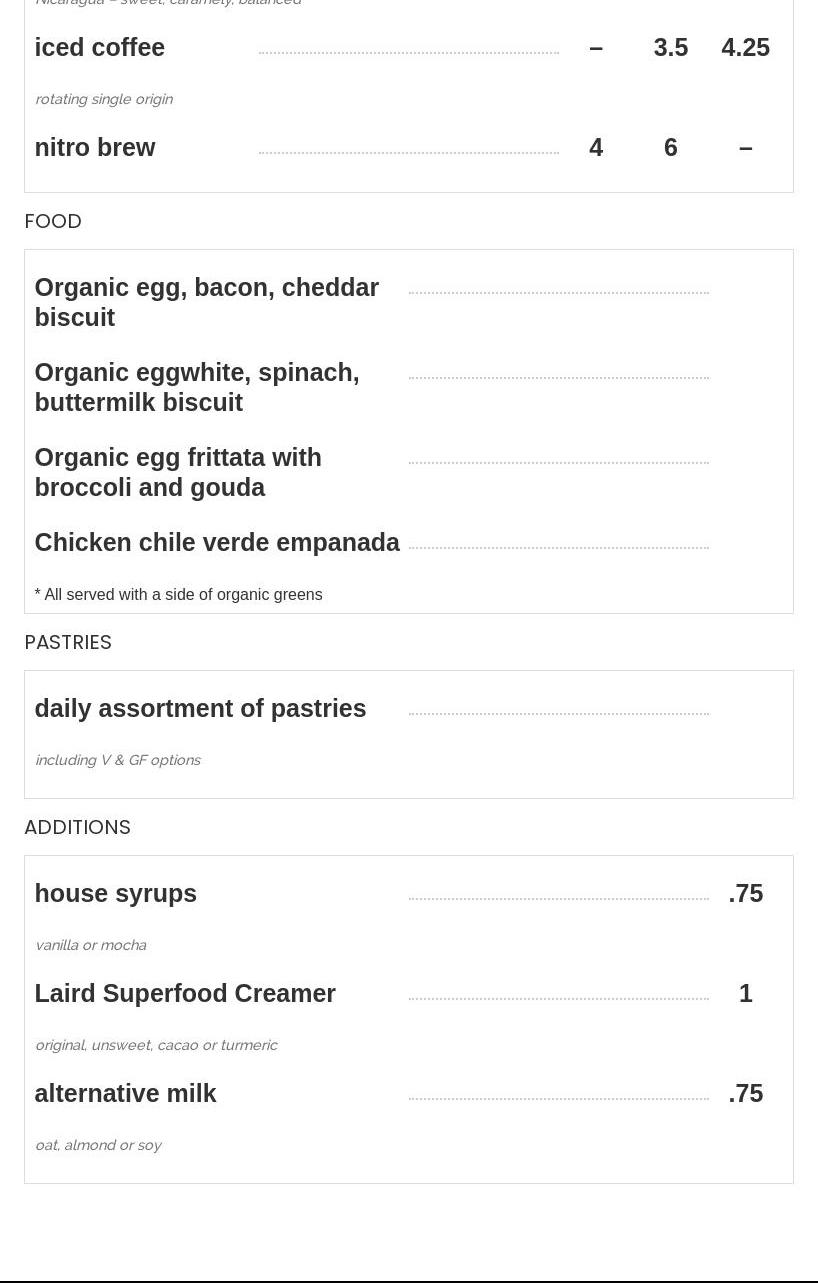This screenshot has height=1283, width=818.
Task: Click Laird Superfood Creamer item
Action: click(x=185, y=993)
